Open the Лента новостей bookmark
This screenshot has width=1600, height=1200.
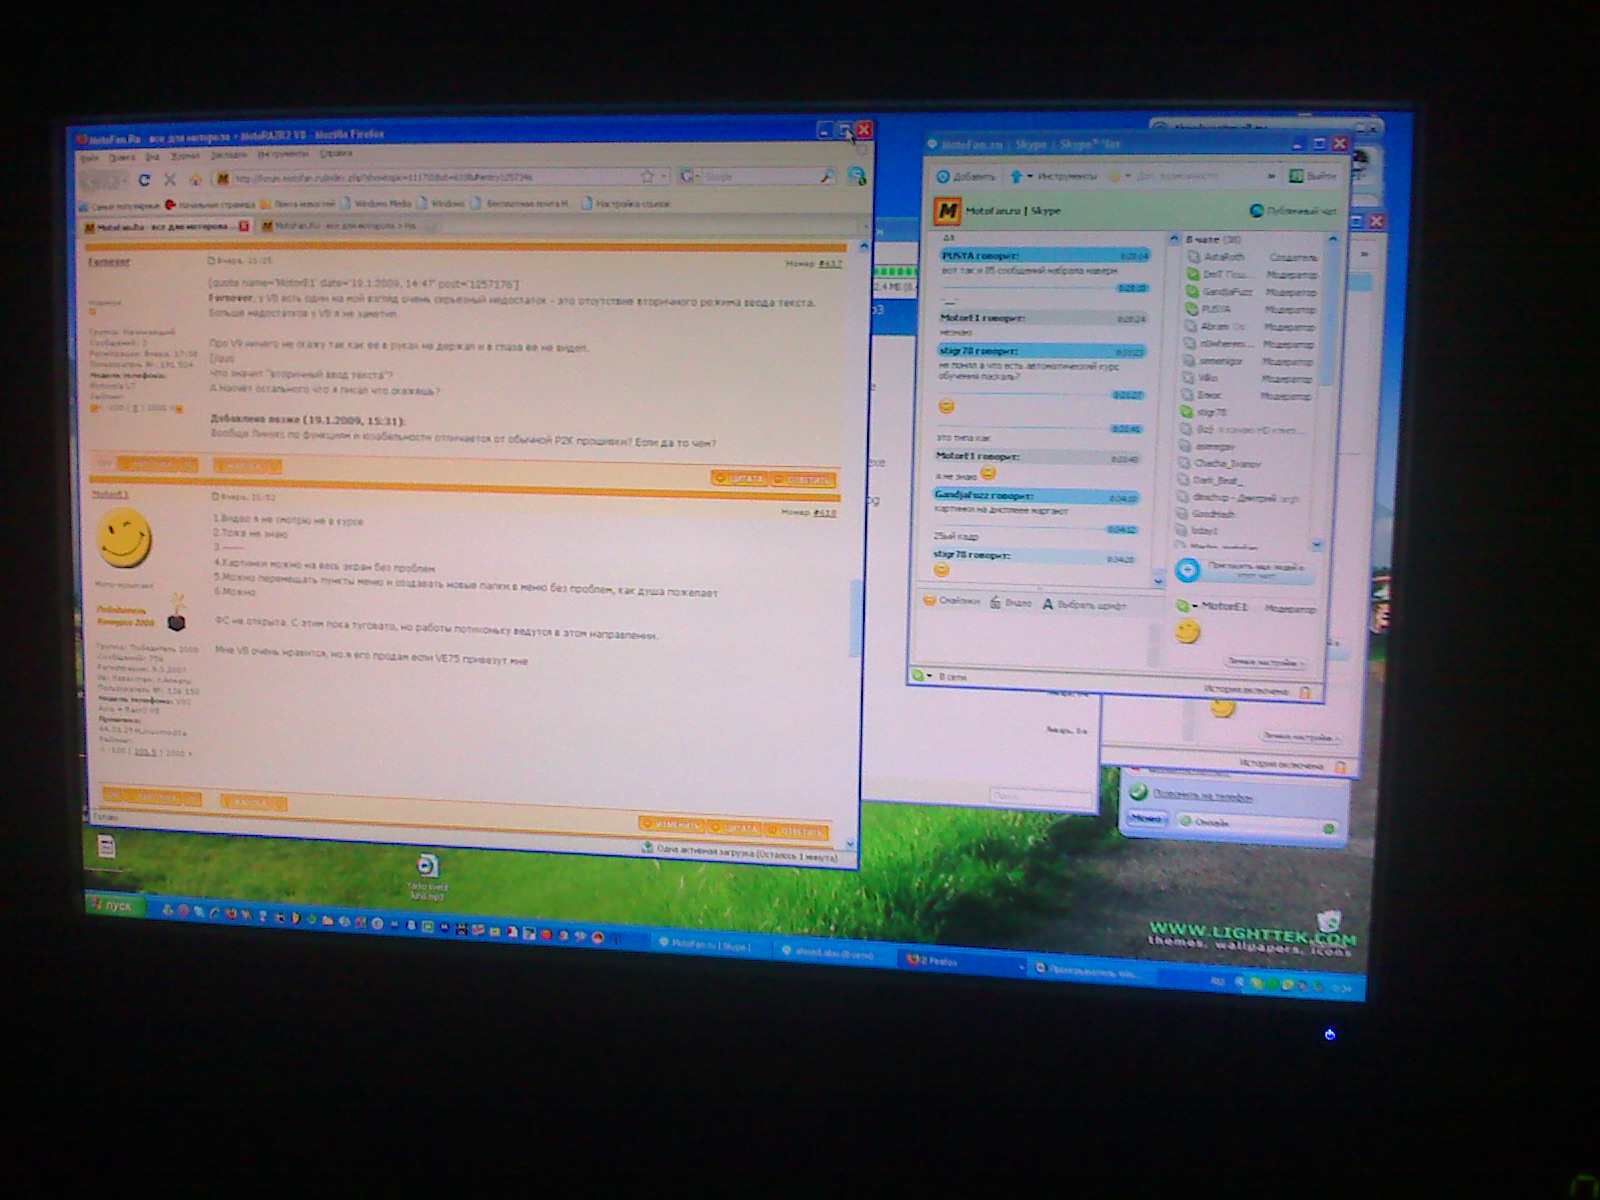[297, 203]
